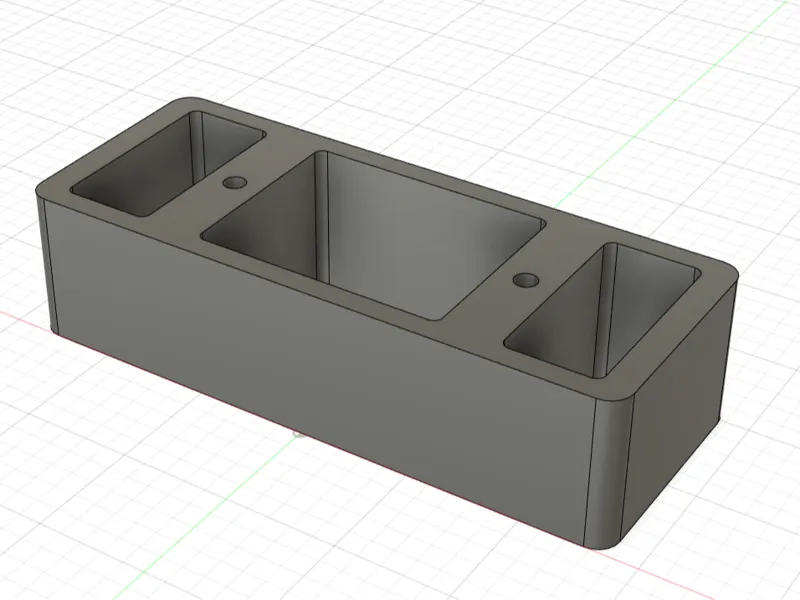
Task: Select the small round hole beside the left pocket
Action: click(x=235, y=182)
